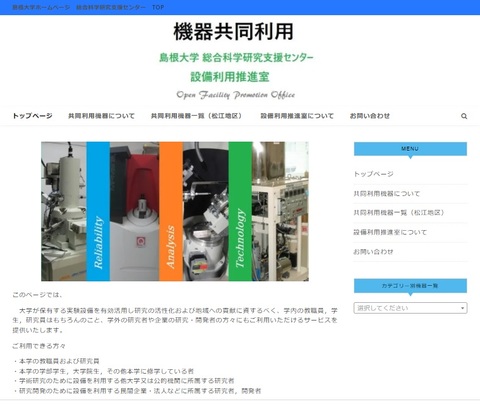Open 共同利用機器について in main navigation
Viewport: 480px width, 404px height.
(101, 116)
